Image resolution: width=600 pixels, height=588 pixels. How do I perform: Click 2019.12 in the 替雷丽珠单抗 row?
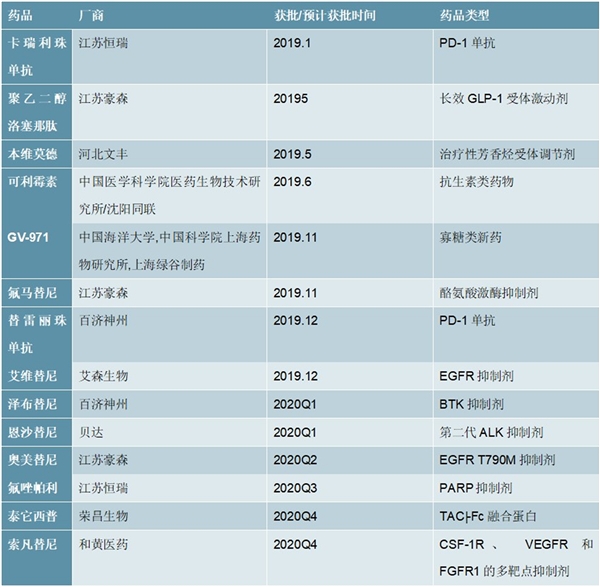295,321
